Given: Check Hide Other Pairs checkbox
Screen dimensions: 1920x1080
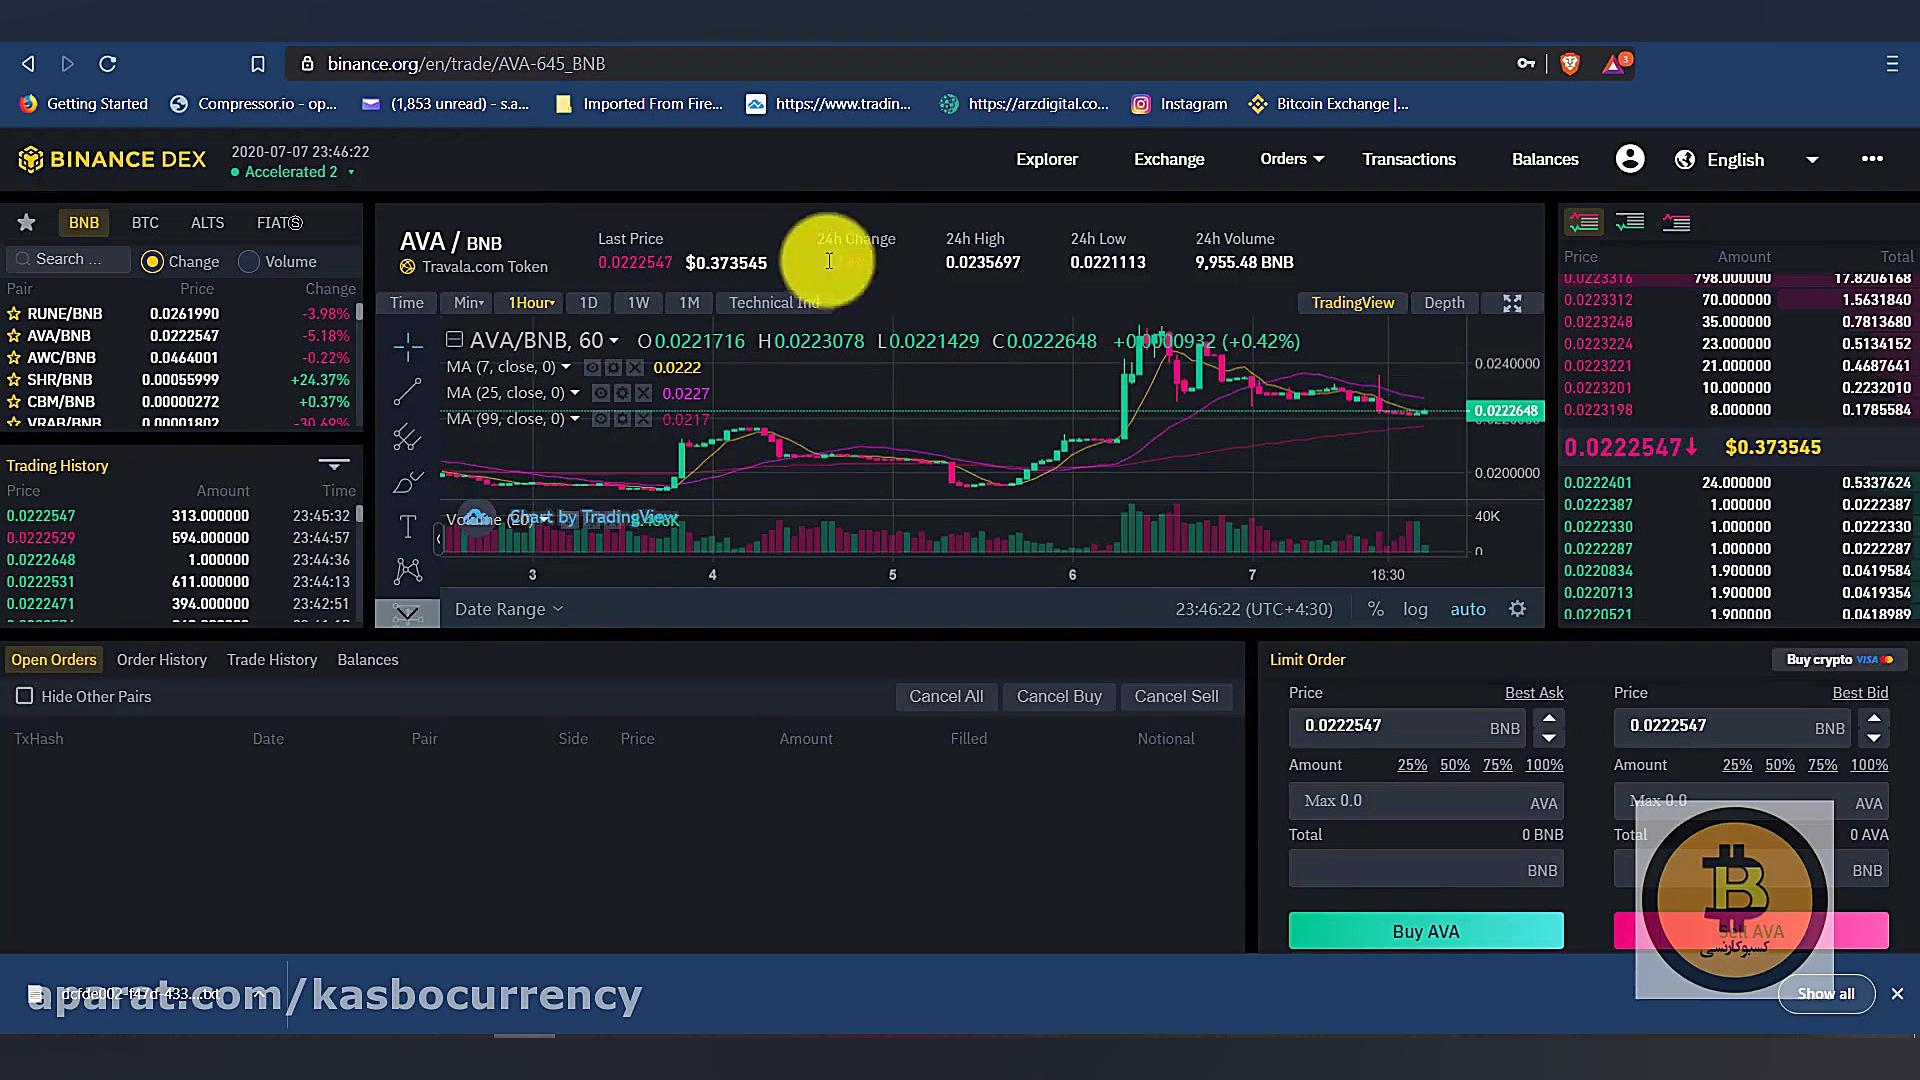Looking at the screenshot, I should coord(25,696).
